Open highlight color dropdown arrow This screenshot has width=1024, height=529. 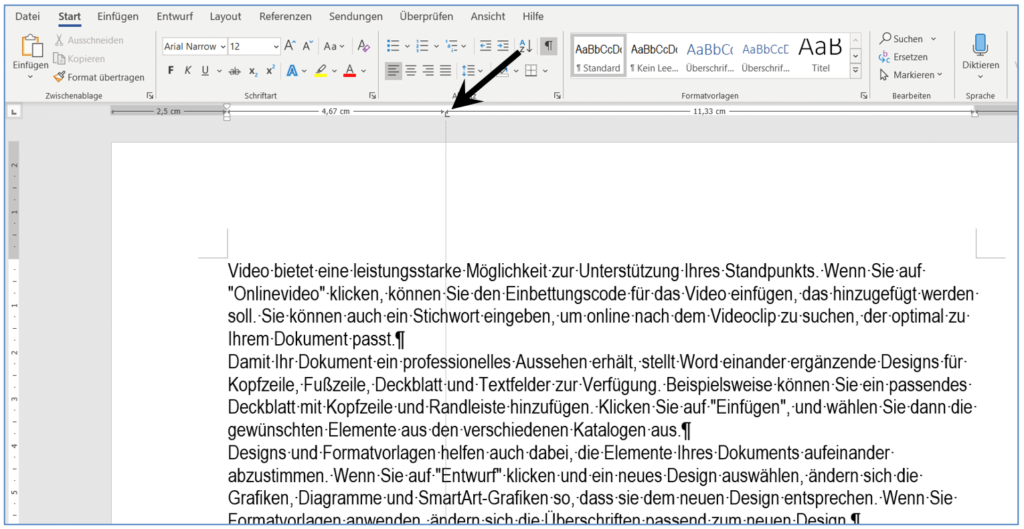(334, 71)
